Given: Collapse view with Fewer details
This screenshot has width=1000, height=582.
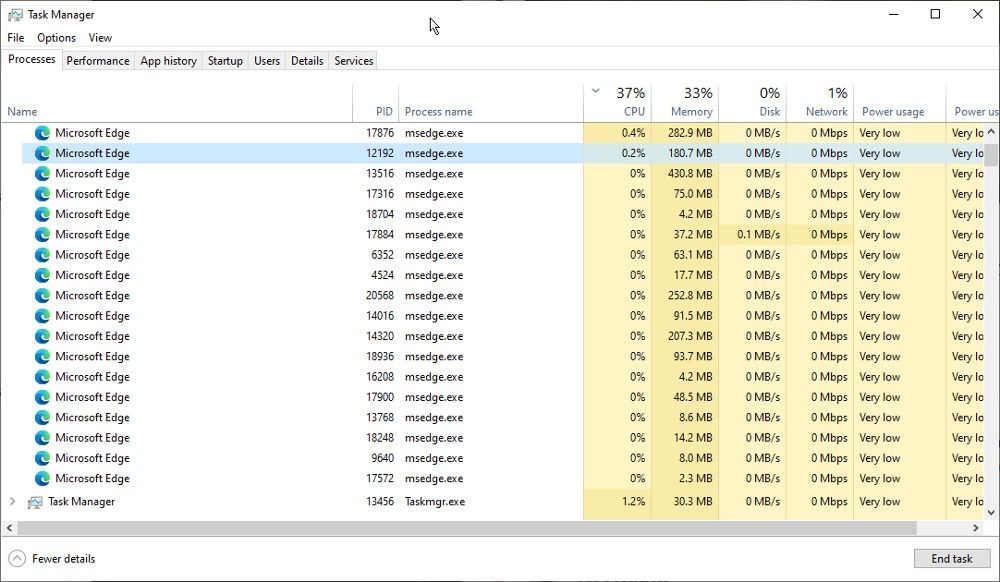Looking at the screenshot, I should coord(52,559).
